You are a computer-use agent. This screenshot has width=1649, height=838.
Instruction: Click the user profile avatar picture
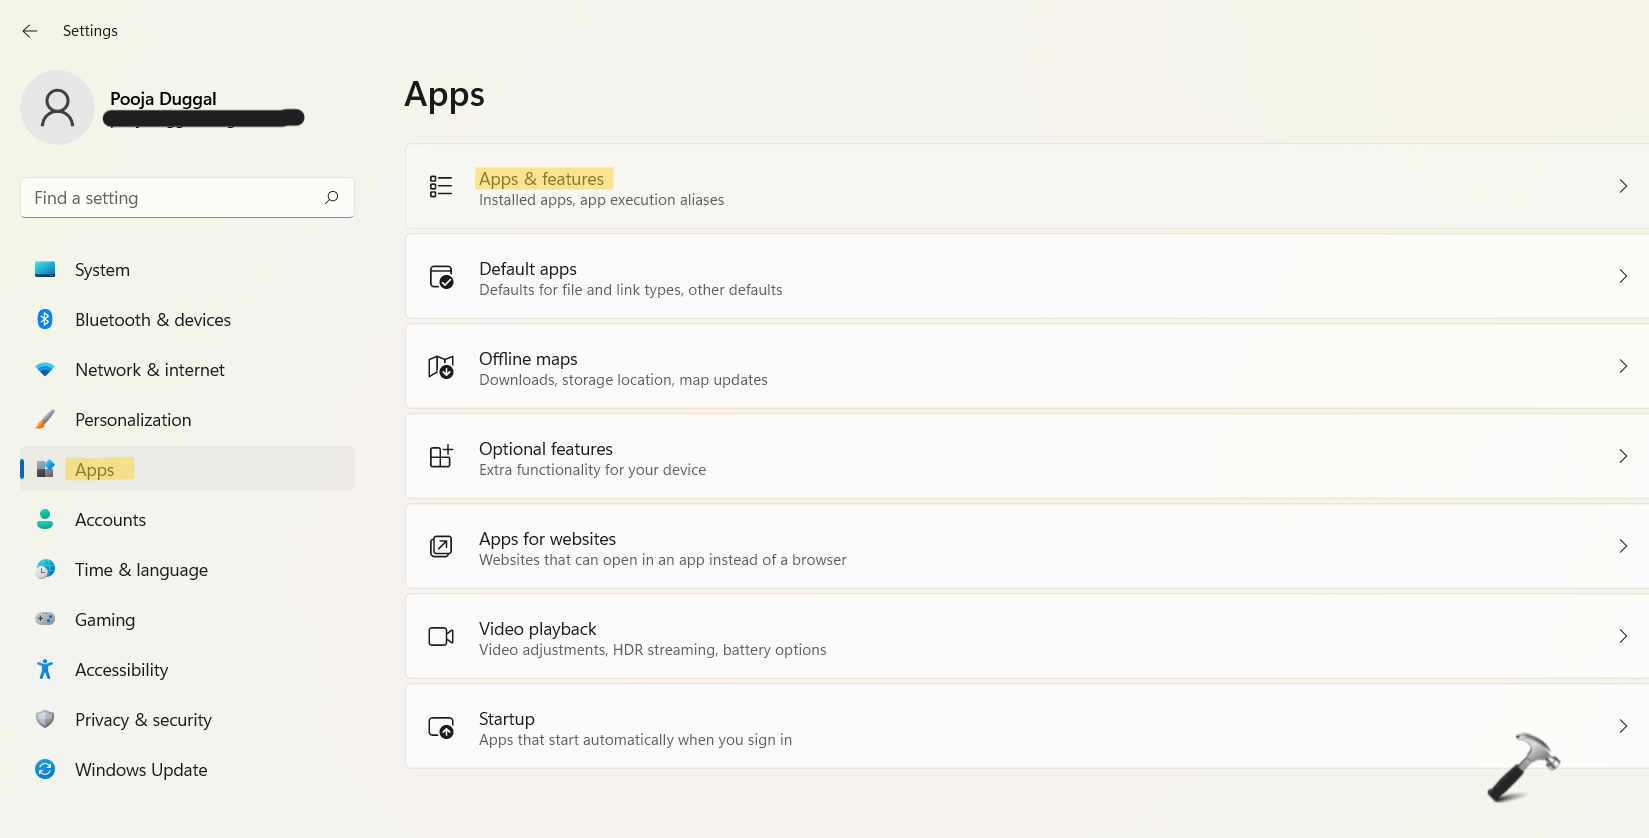click(x=57, y=108)
